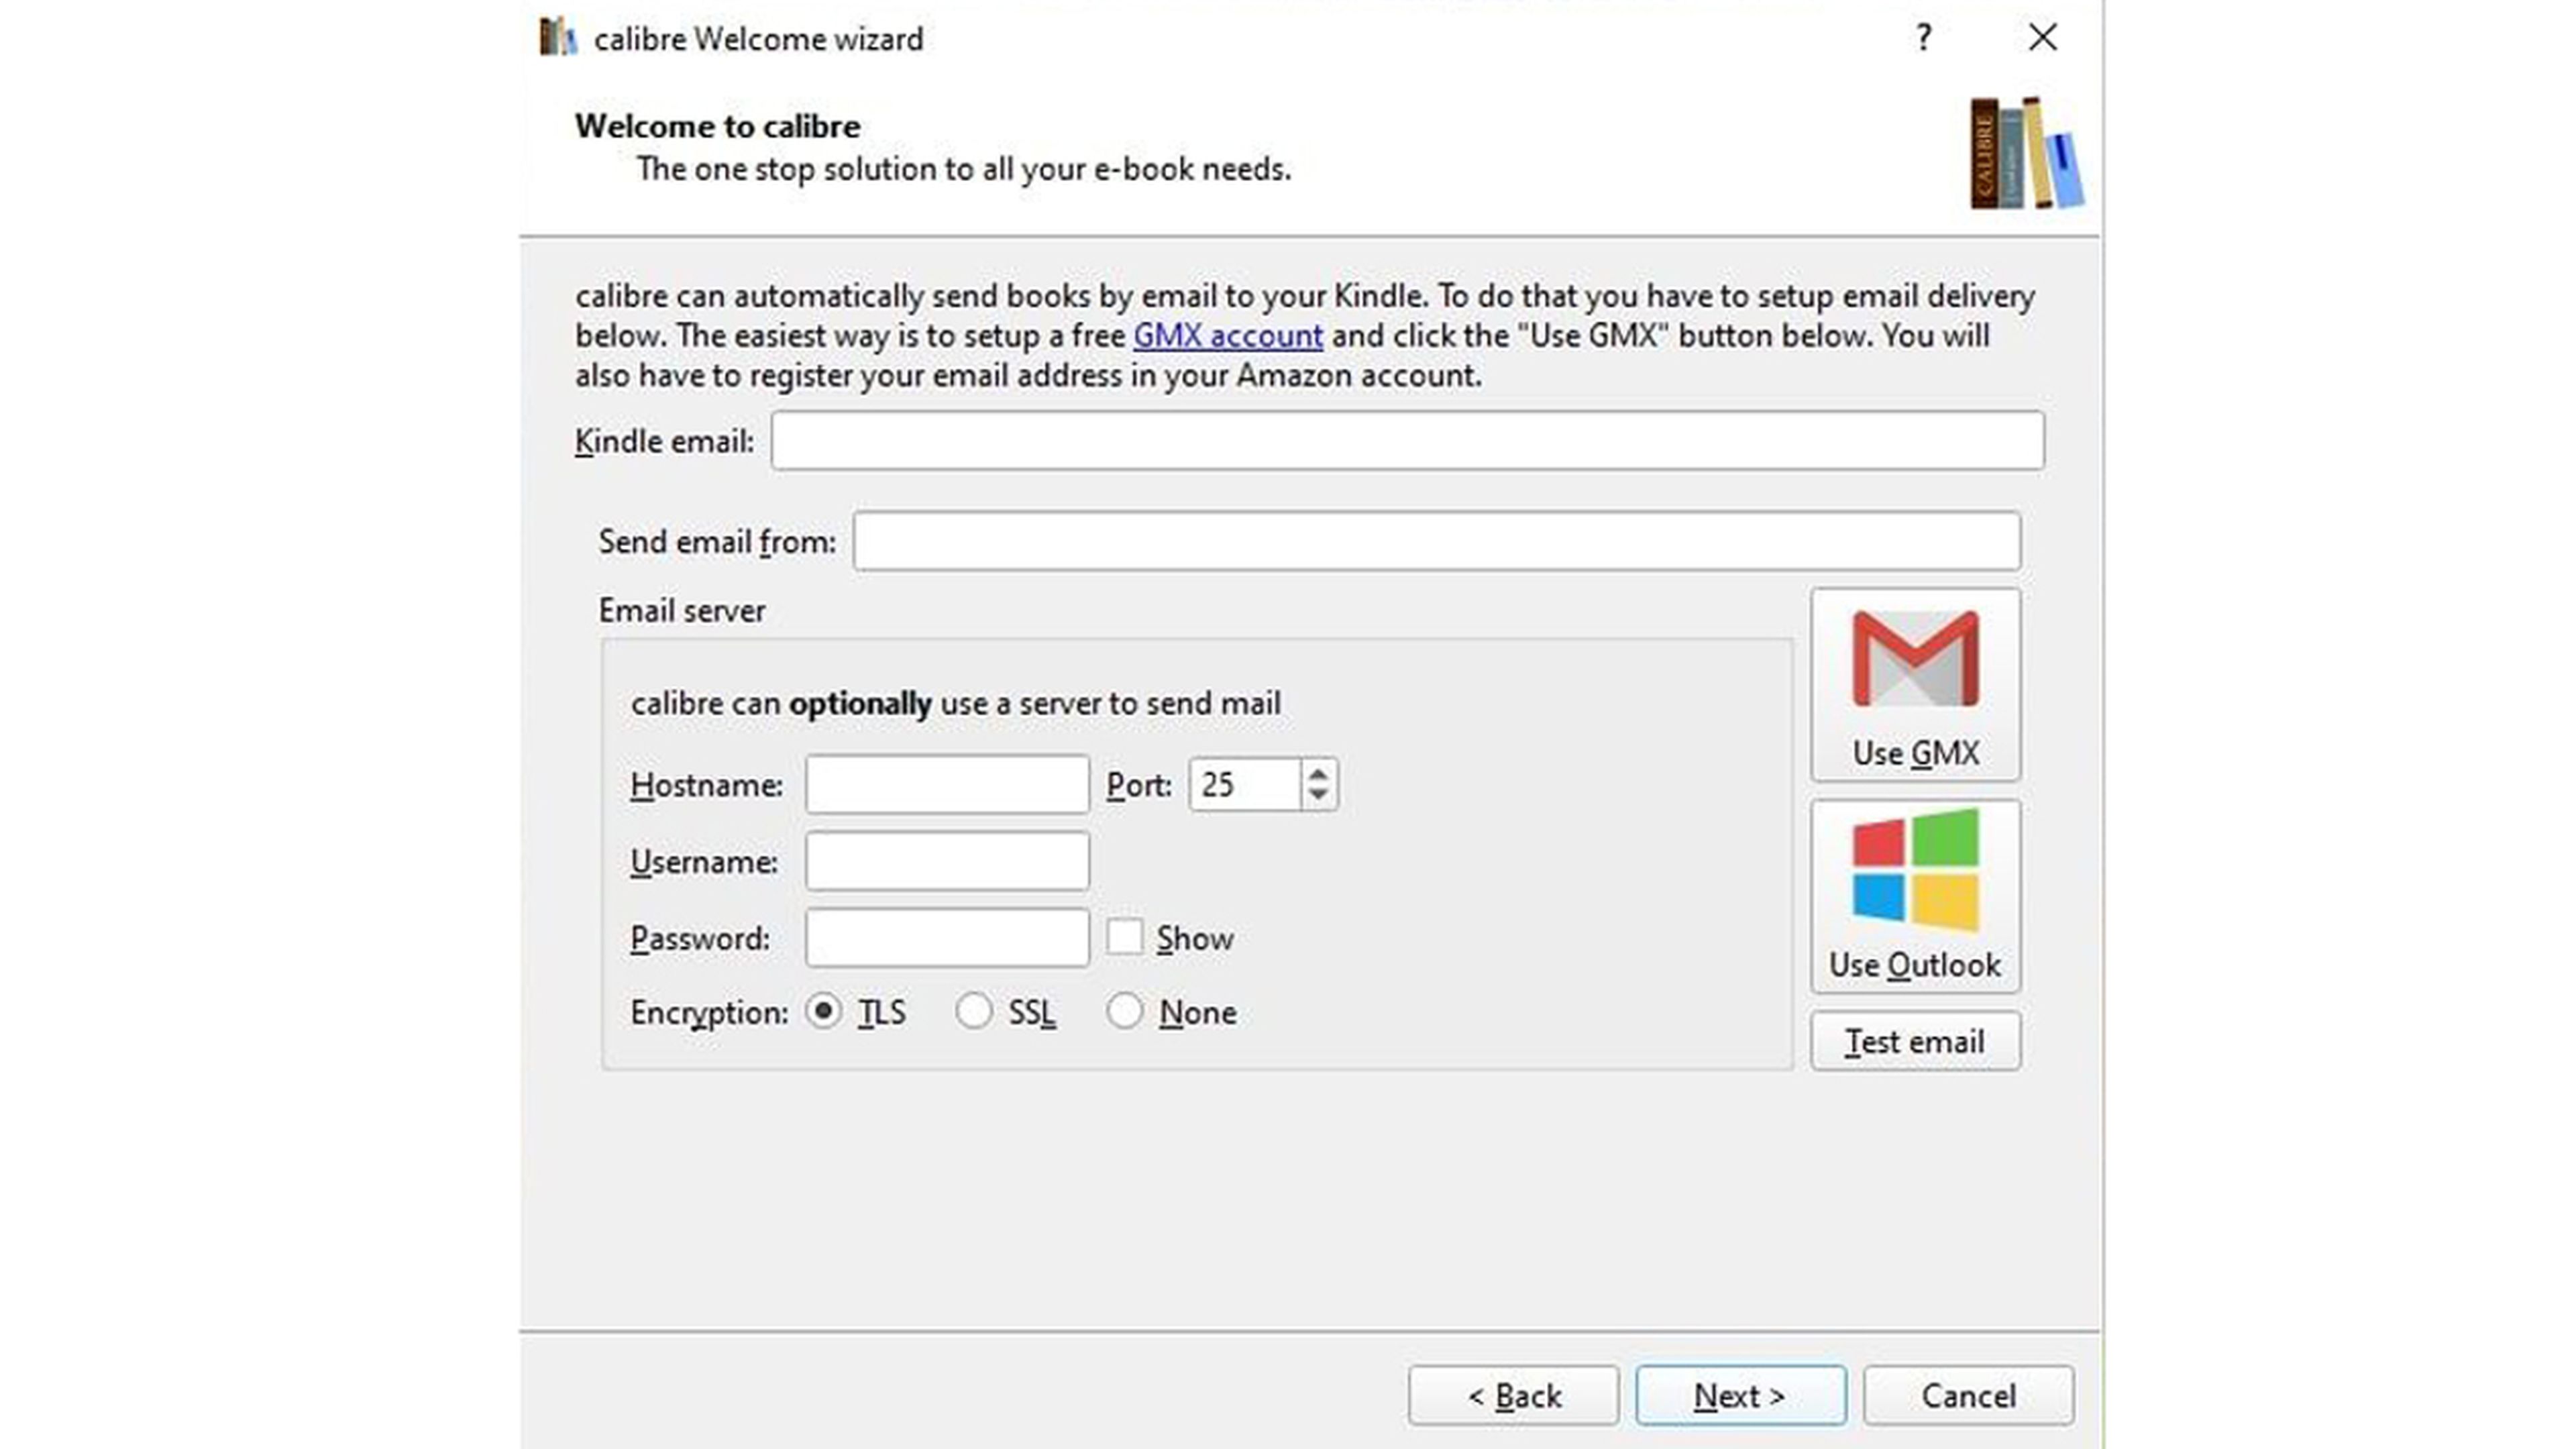Click the GMX account hyperlink
This screenshot has height=1449, width=2576.
[1226, 334]
